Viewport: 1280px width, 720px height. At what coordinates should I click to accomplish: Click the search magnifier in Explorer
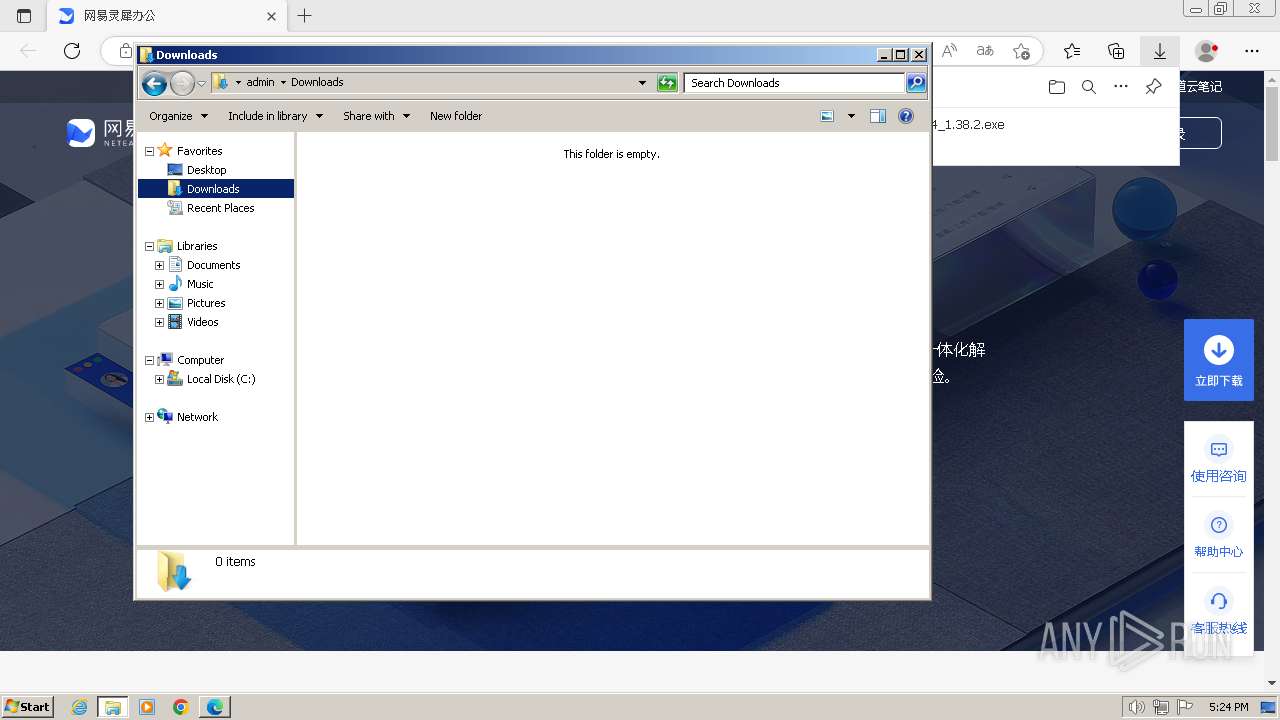point(916,83)
